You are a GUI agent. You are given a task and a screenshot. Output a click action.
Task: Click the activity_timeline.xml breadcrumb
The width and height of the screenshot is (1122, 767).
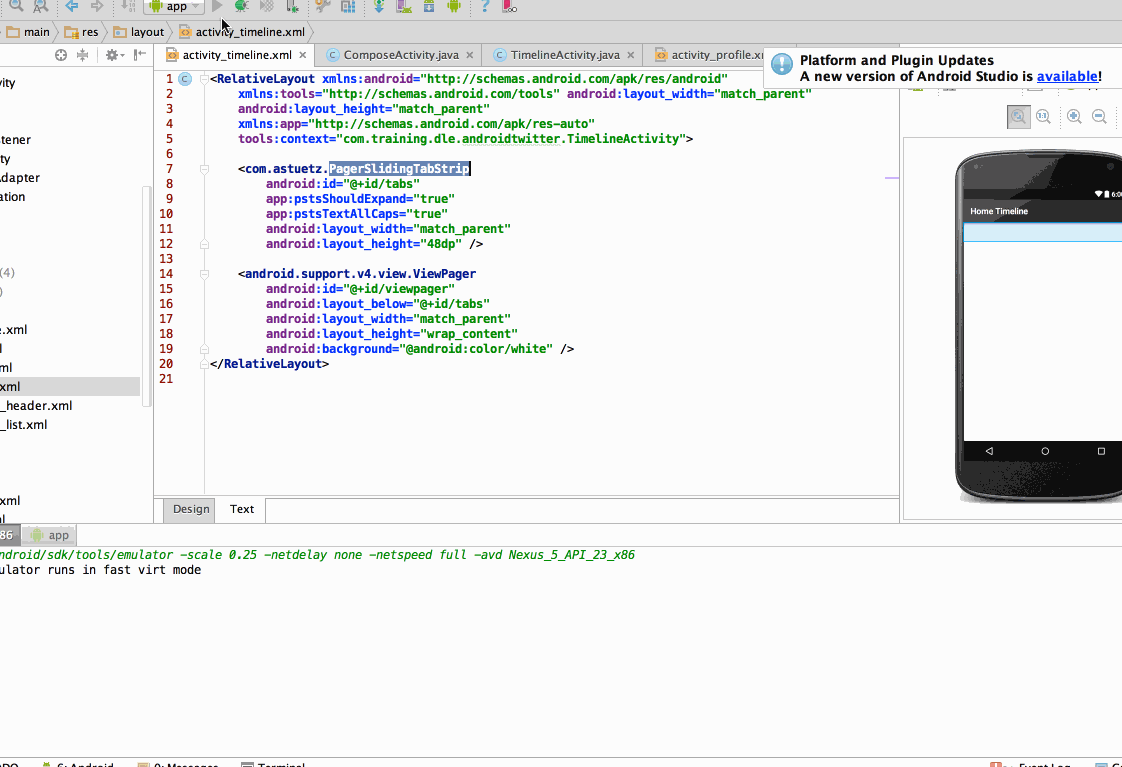243,32
